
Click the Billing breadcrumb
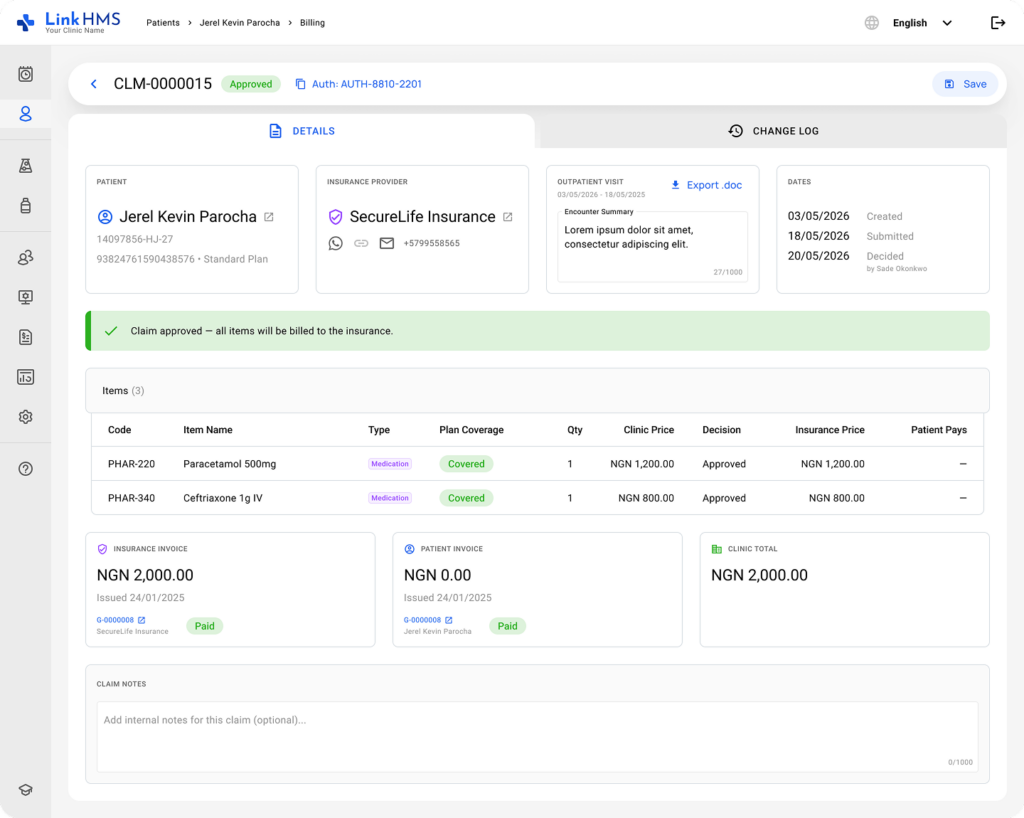click(x=312, y=23)
